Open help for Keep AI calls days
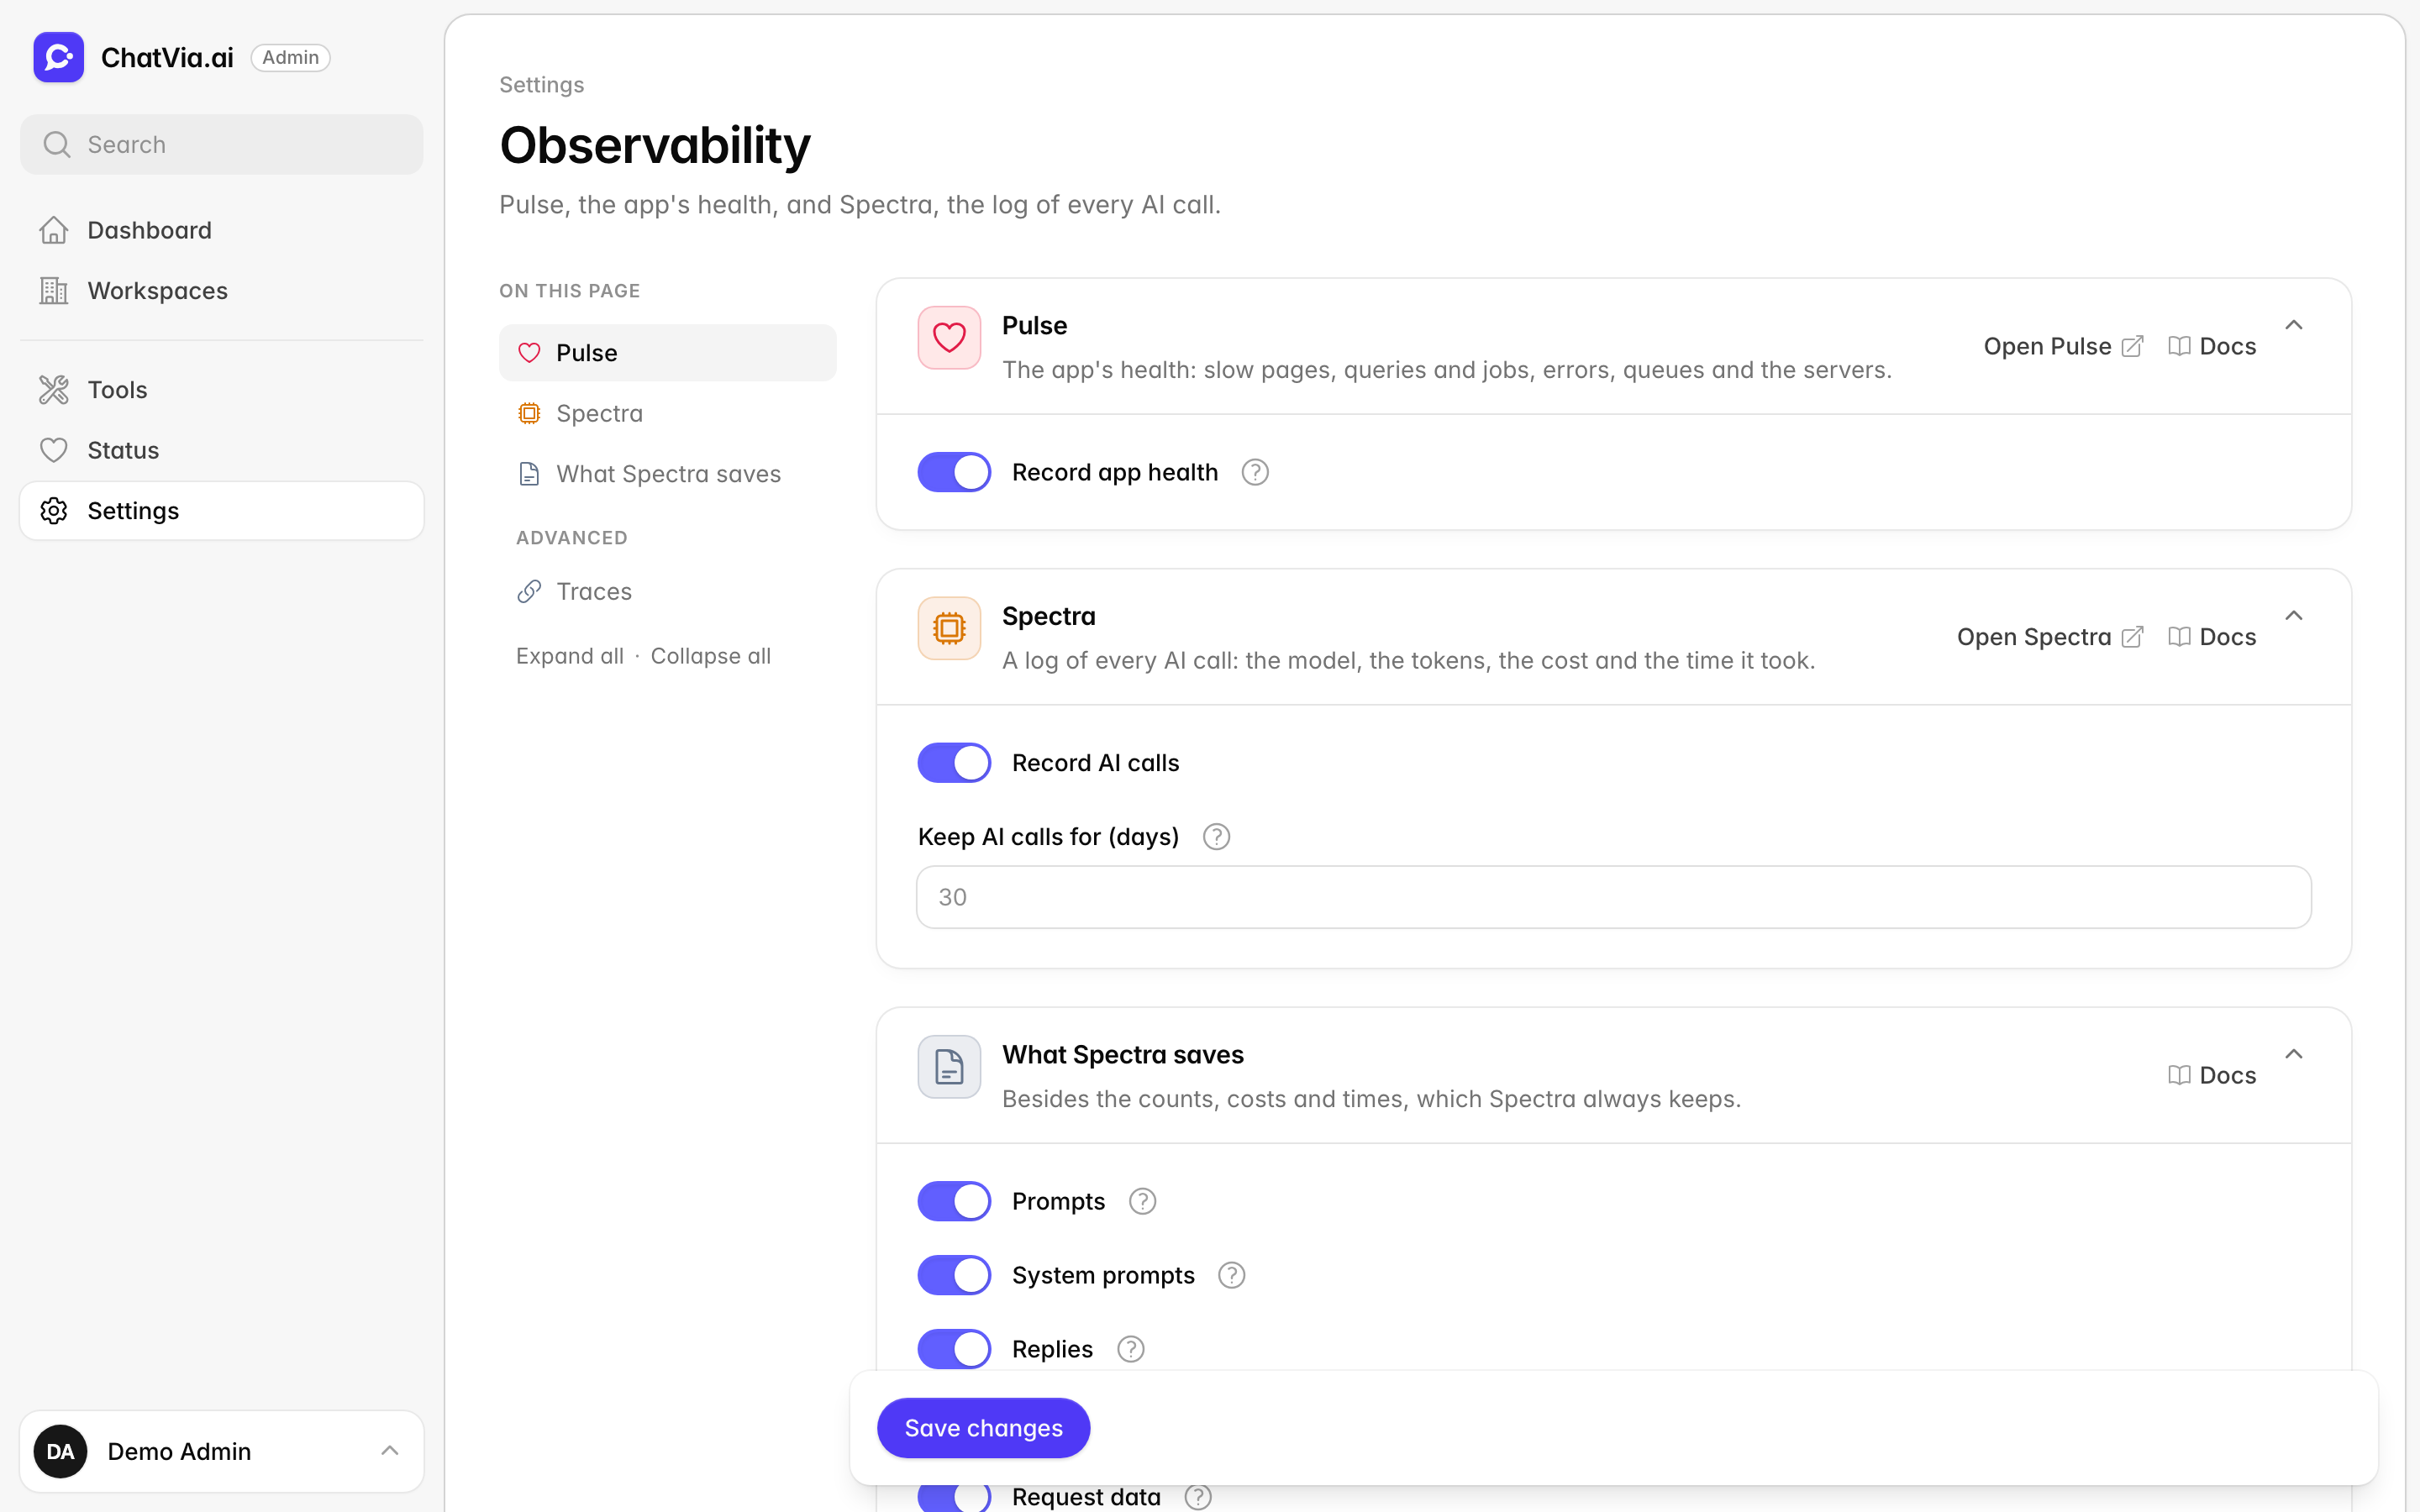Screen dimensions: 2420x1512 tap(1216, 836)
